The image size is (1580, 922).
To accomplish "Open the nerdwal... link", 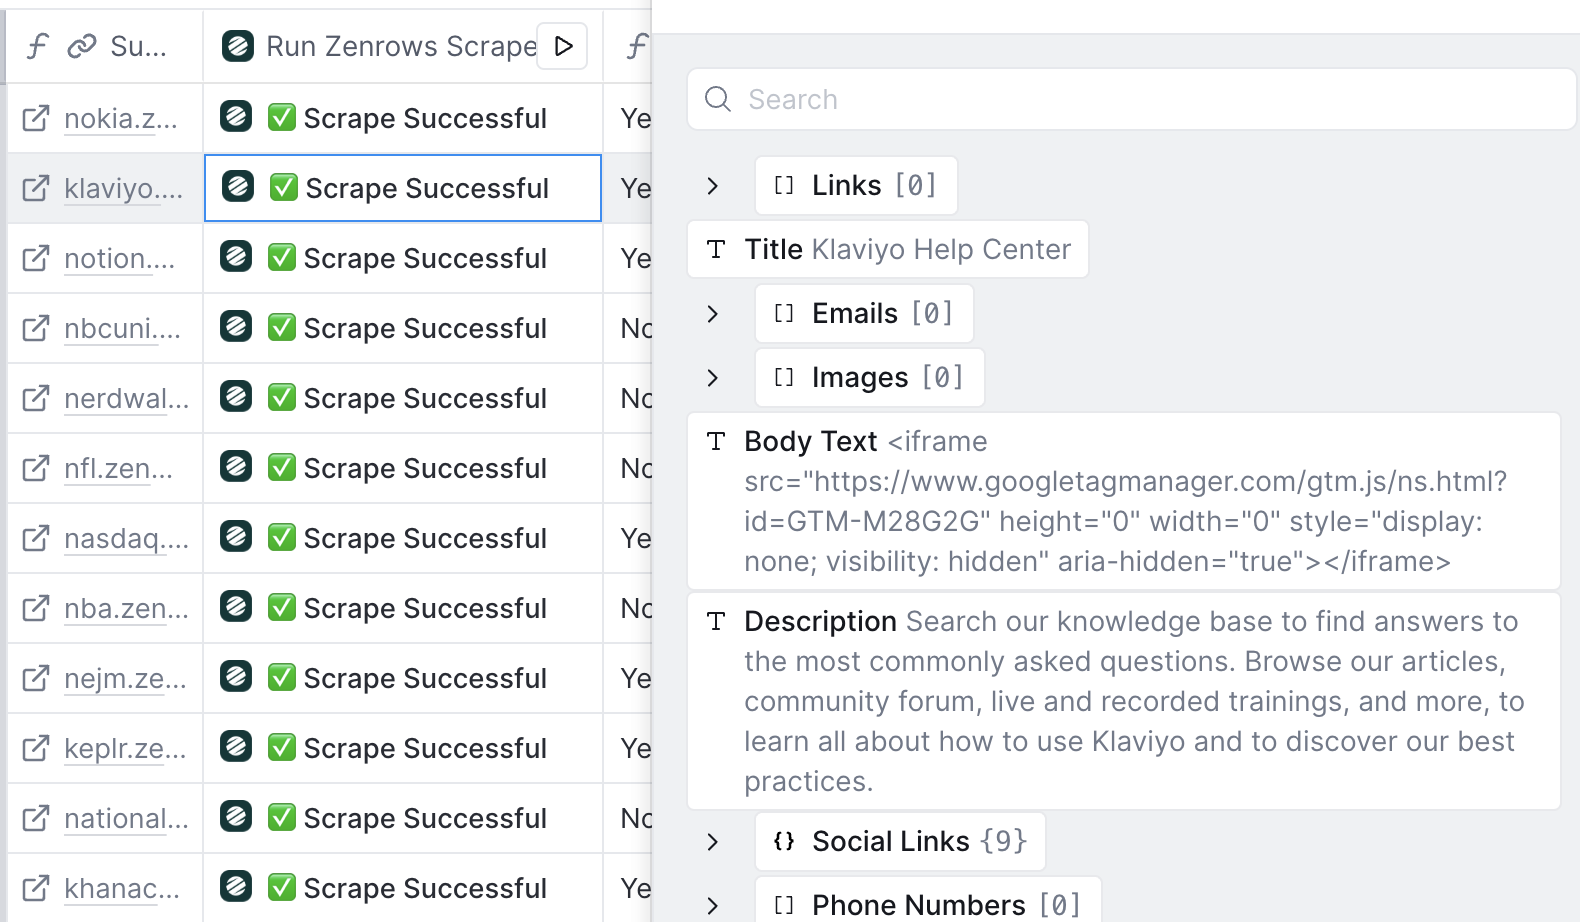I will point(127,399).
